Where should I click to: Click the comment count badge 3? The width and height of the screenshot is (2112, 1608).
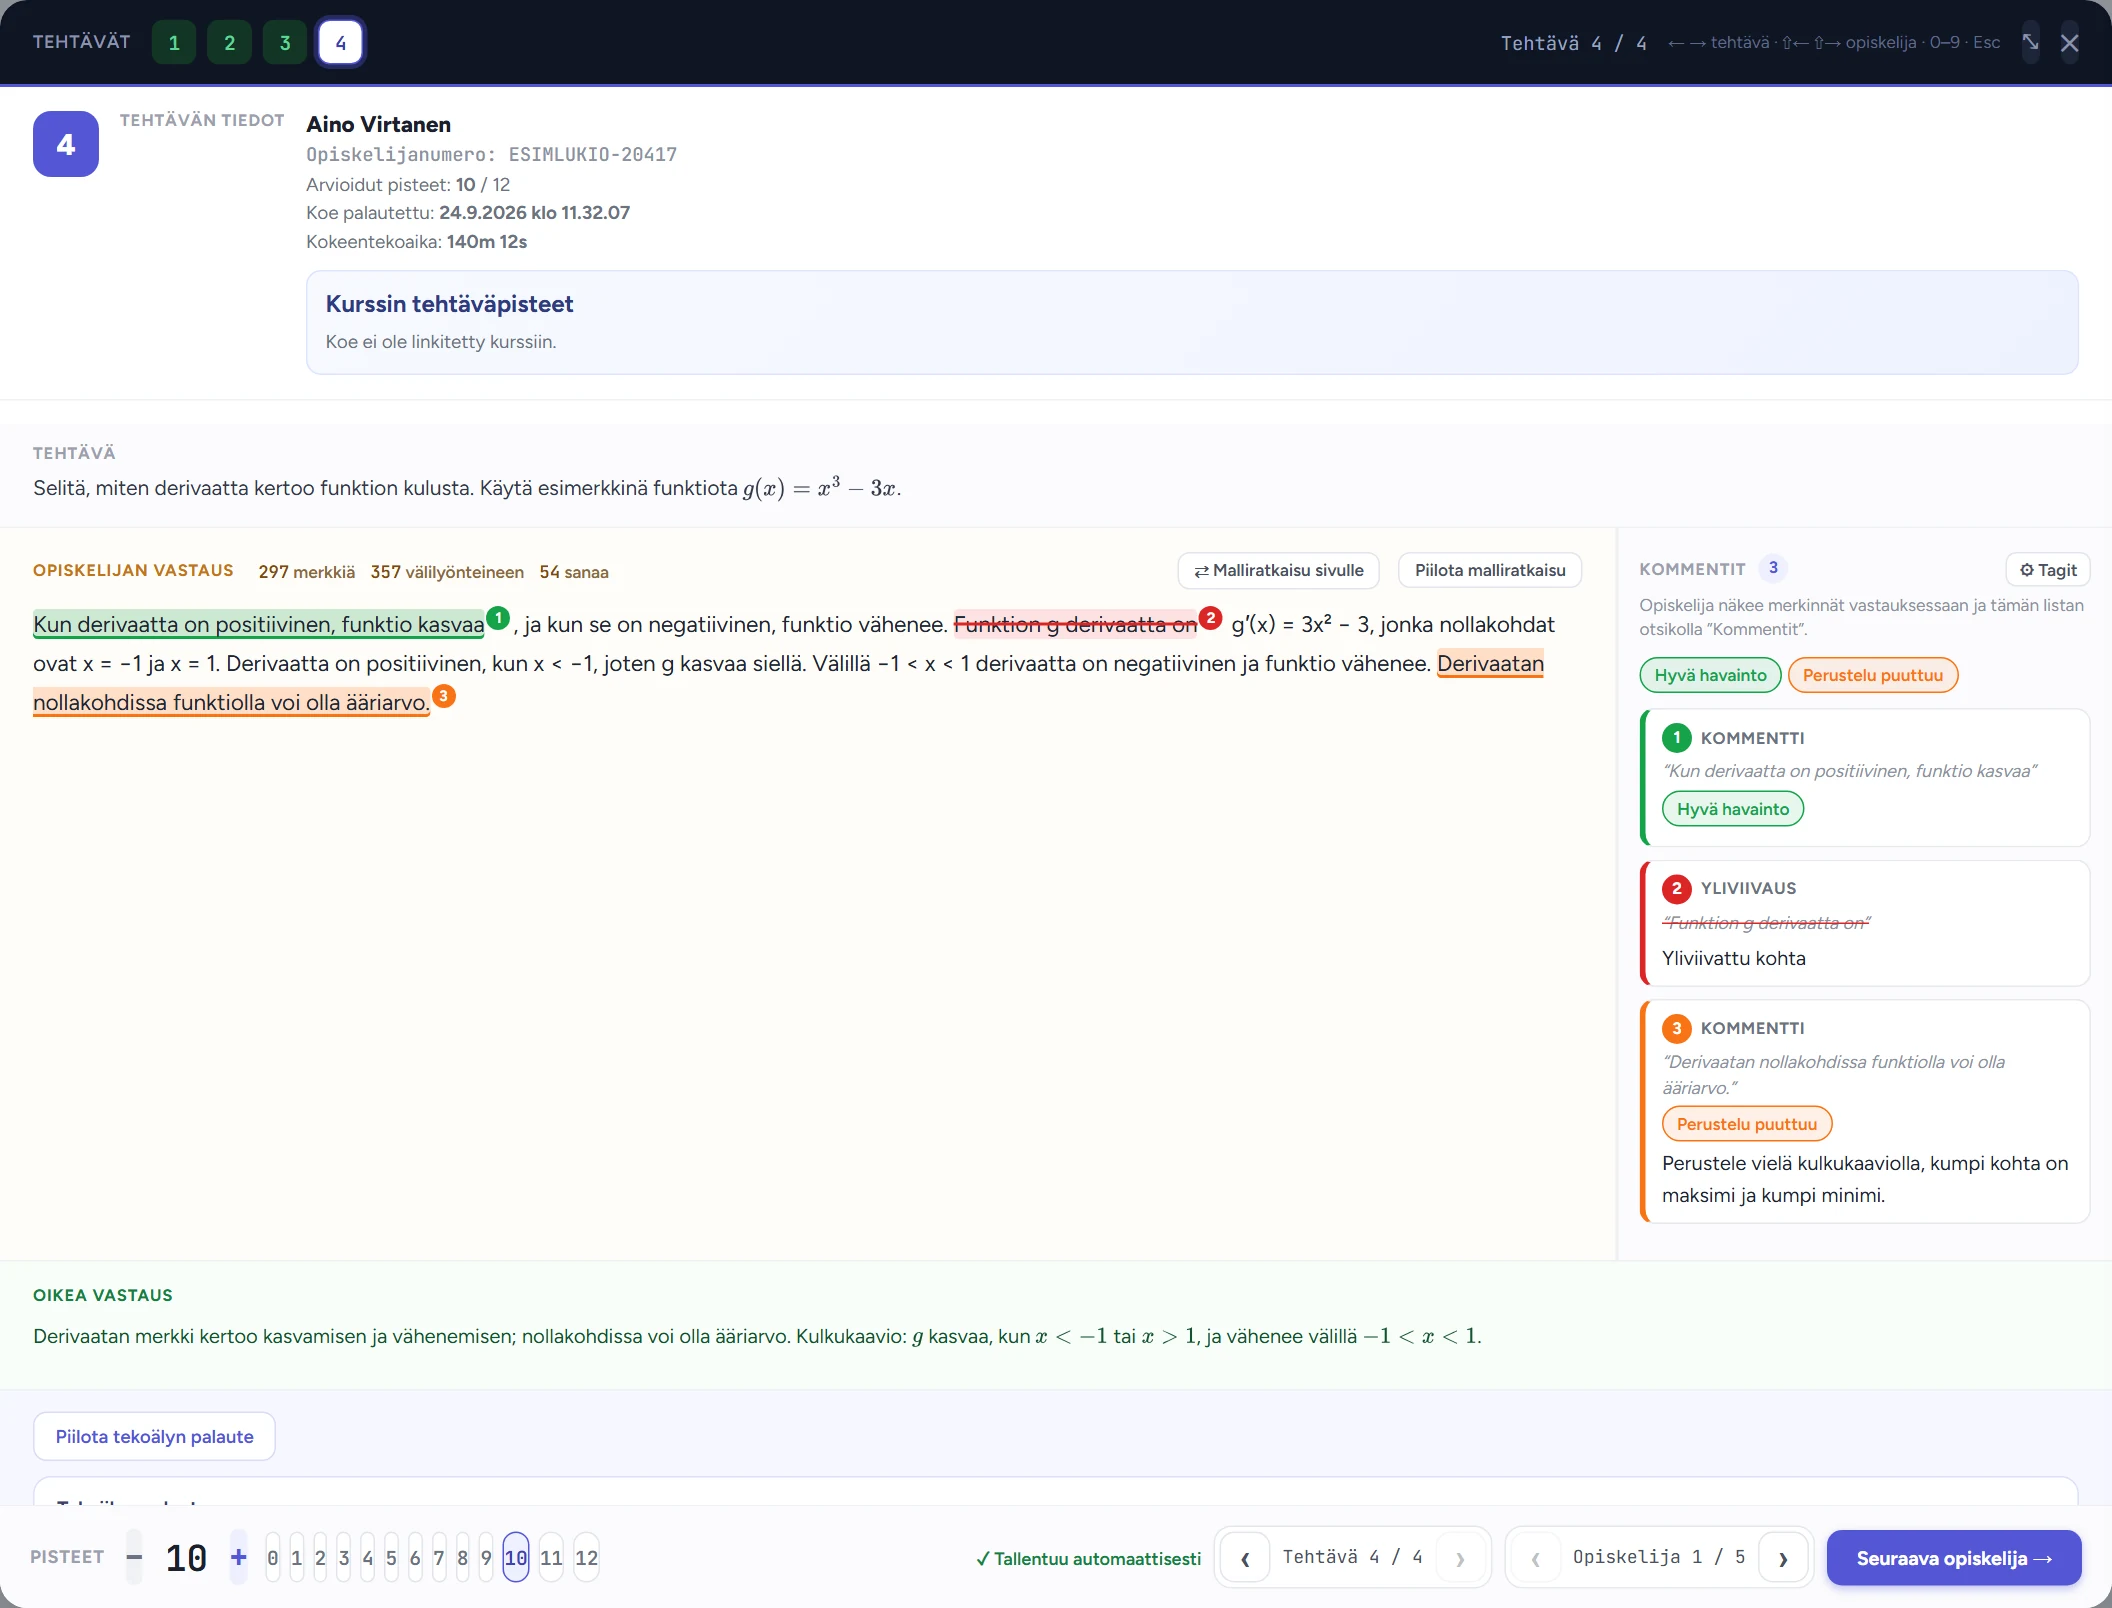click(x=1773, y=568)
